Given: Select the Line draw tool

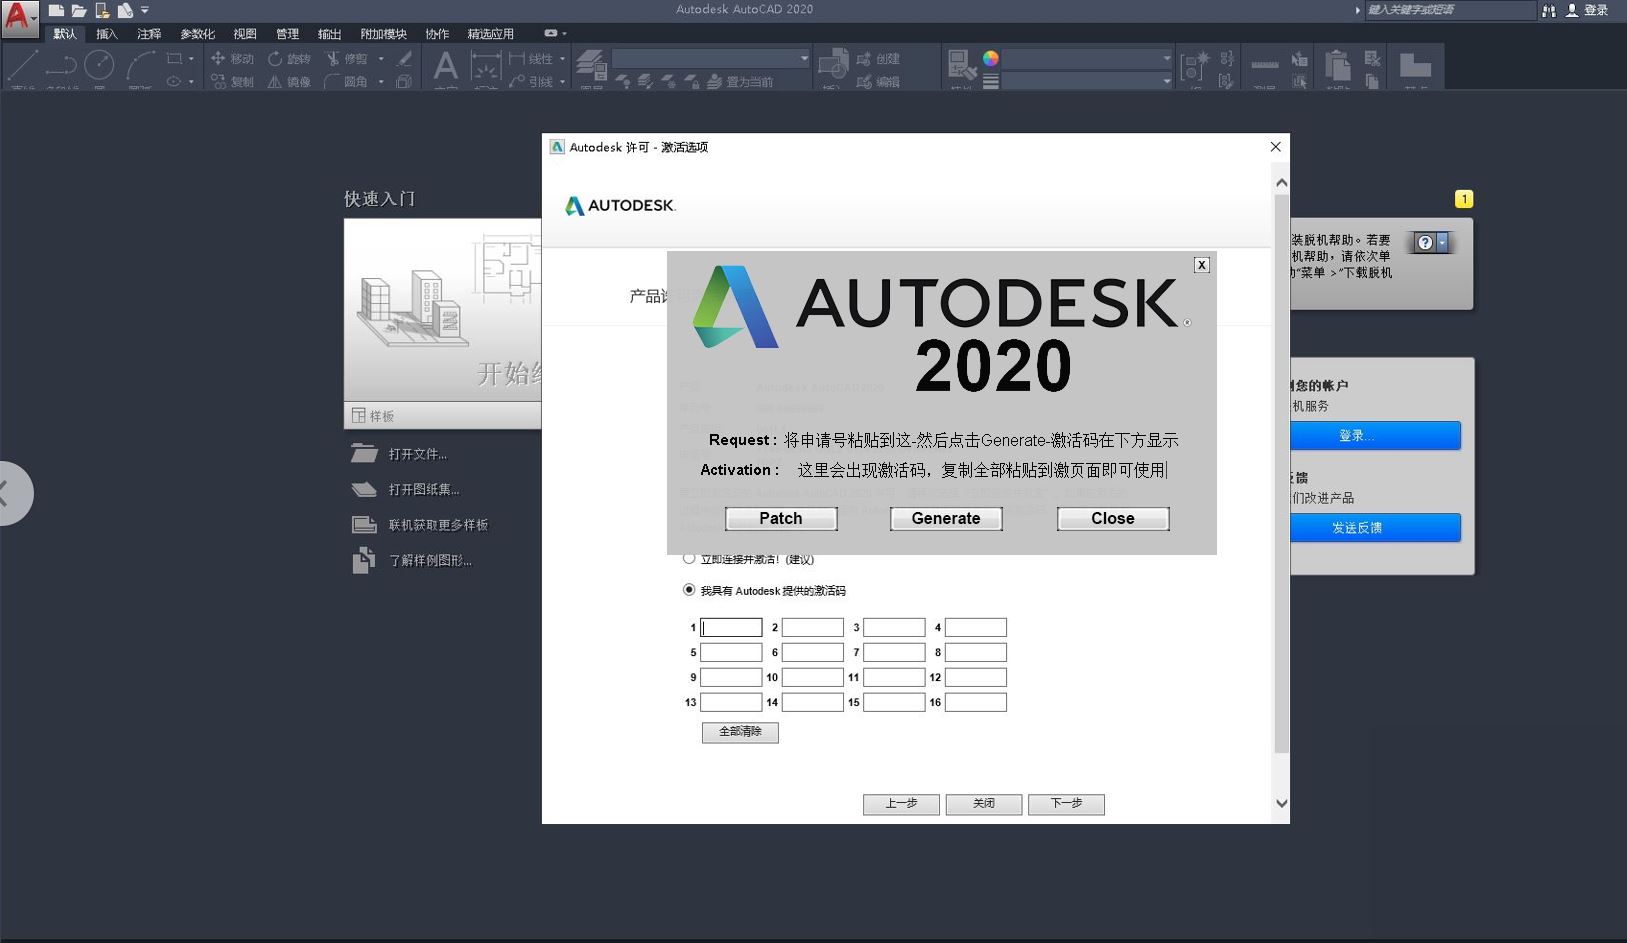Looking at the screenshot, I should pos(22,66).
